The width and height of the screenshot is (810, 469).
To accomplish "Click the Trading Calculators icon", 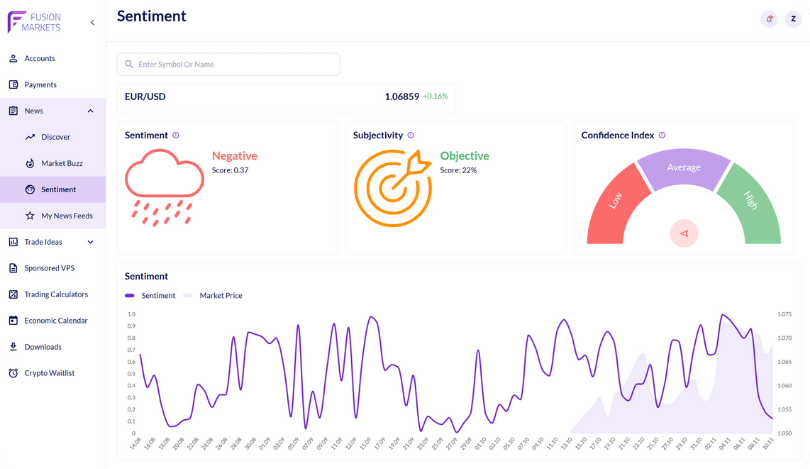I will click(x=13, y=294).
